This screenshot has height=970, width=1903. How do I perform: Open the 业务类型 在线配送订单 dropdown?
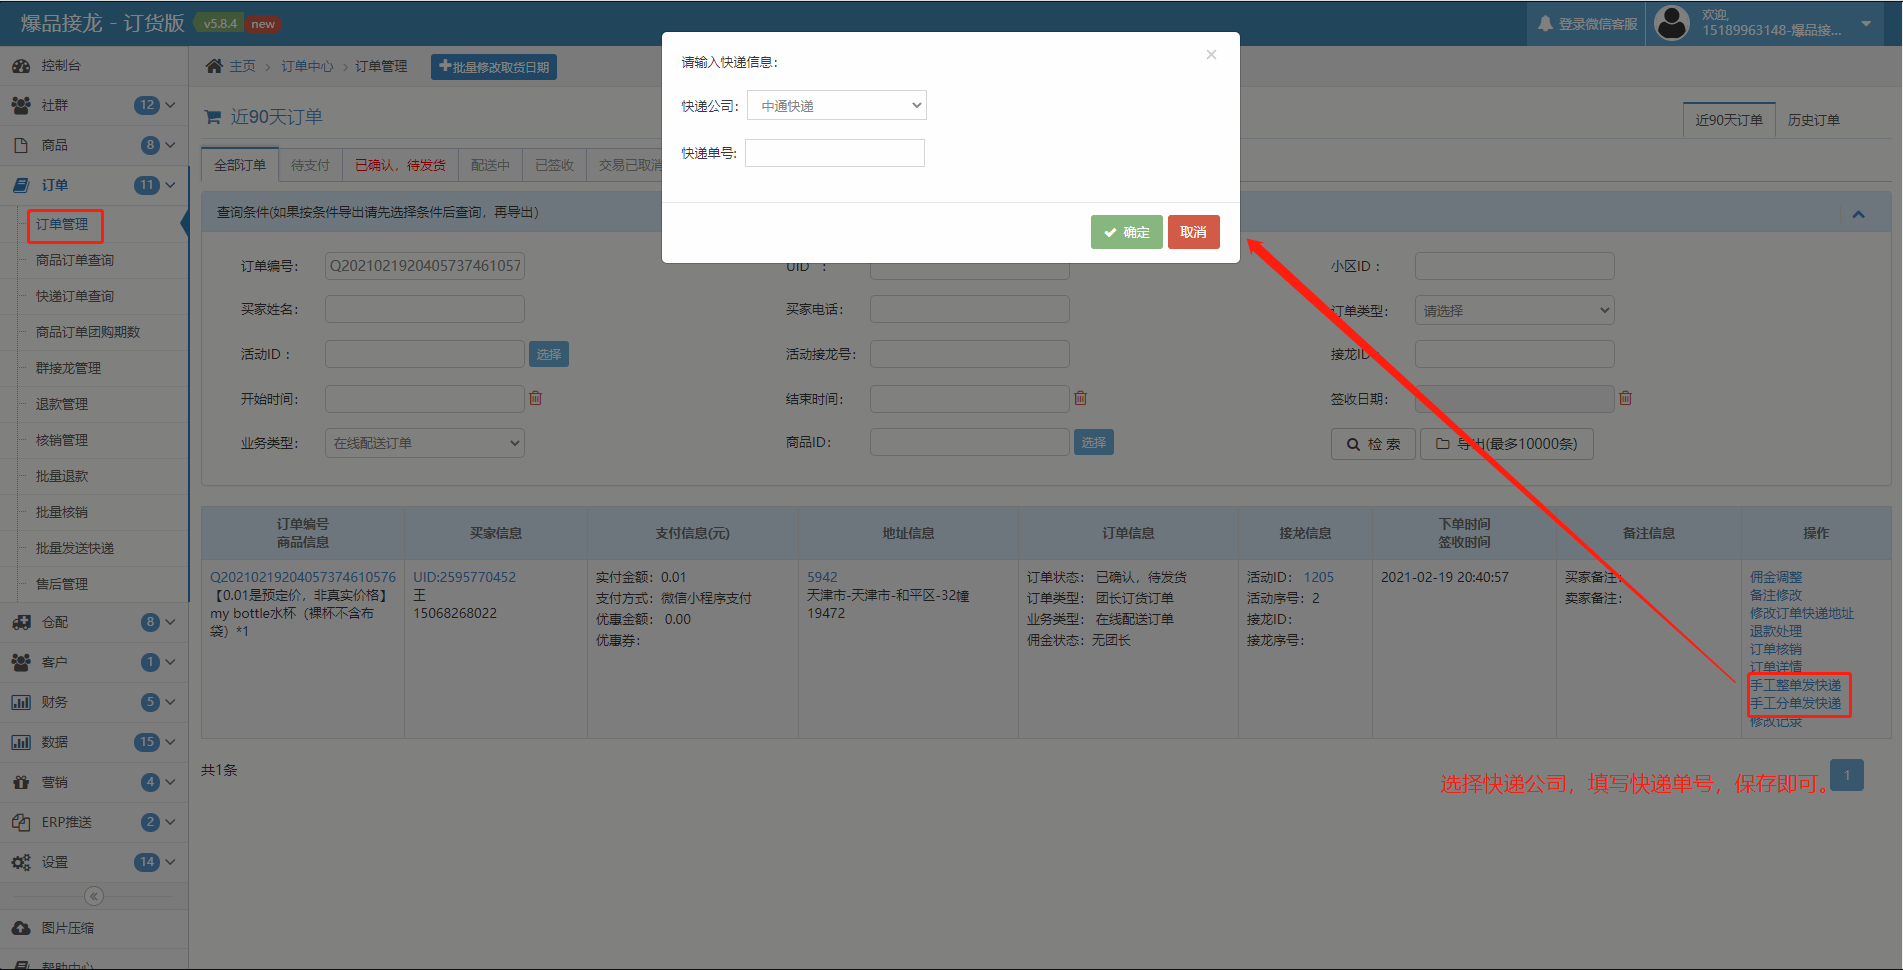click(x=425, y=443)
